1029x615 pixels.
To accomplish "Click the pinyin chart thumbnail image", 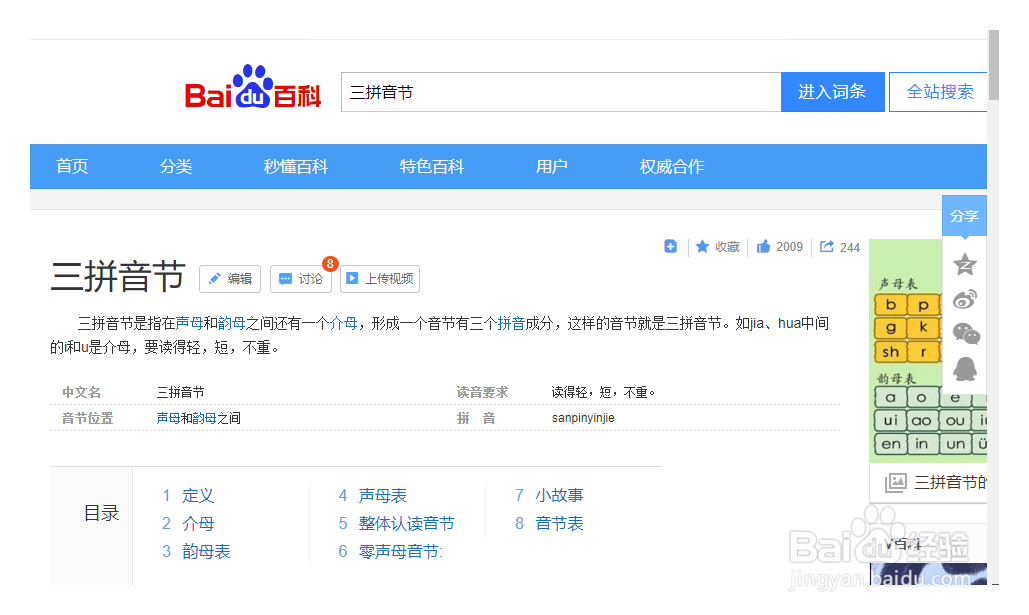I will click(x=903, y=350).
